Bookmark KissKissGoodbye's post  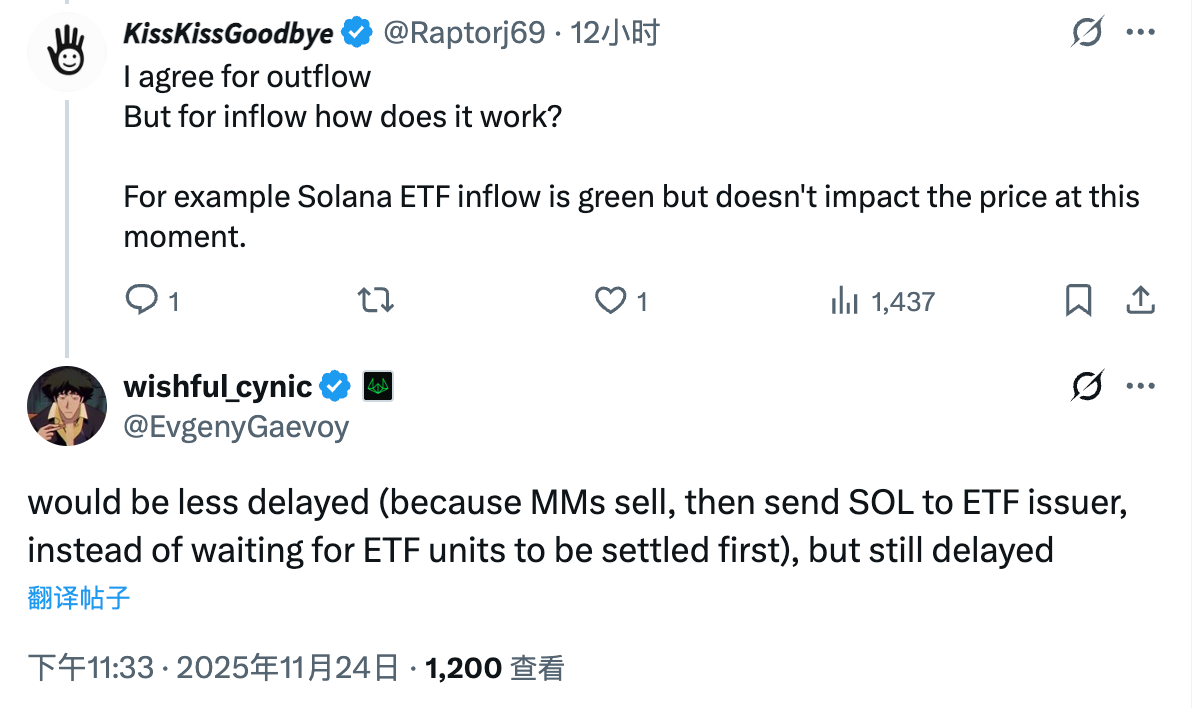(x=1078, y=300)
